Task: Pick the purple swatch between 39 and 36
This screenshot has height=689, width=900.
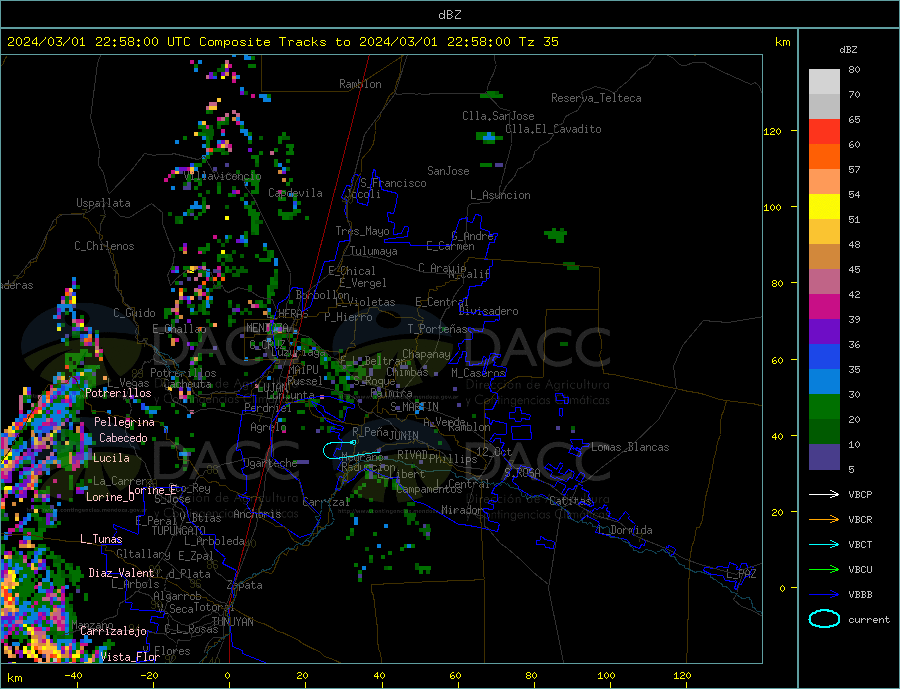Action: click(824, 332)
